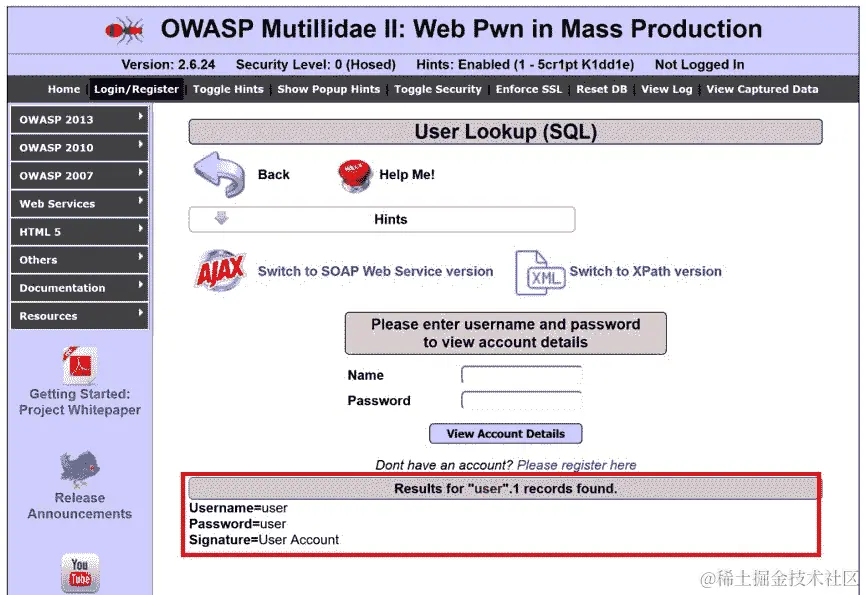Click the Results for "user" header
Screen dimensions: 866x595
pyautogui.click(x=504, y=489)
